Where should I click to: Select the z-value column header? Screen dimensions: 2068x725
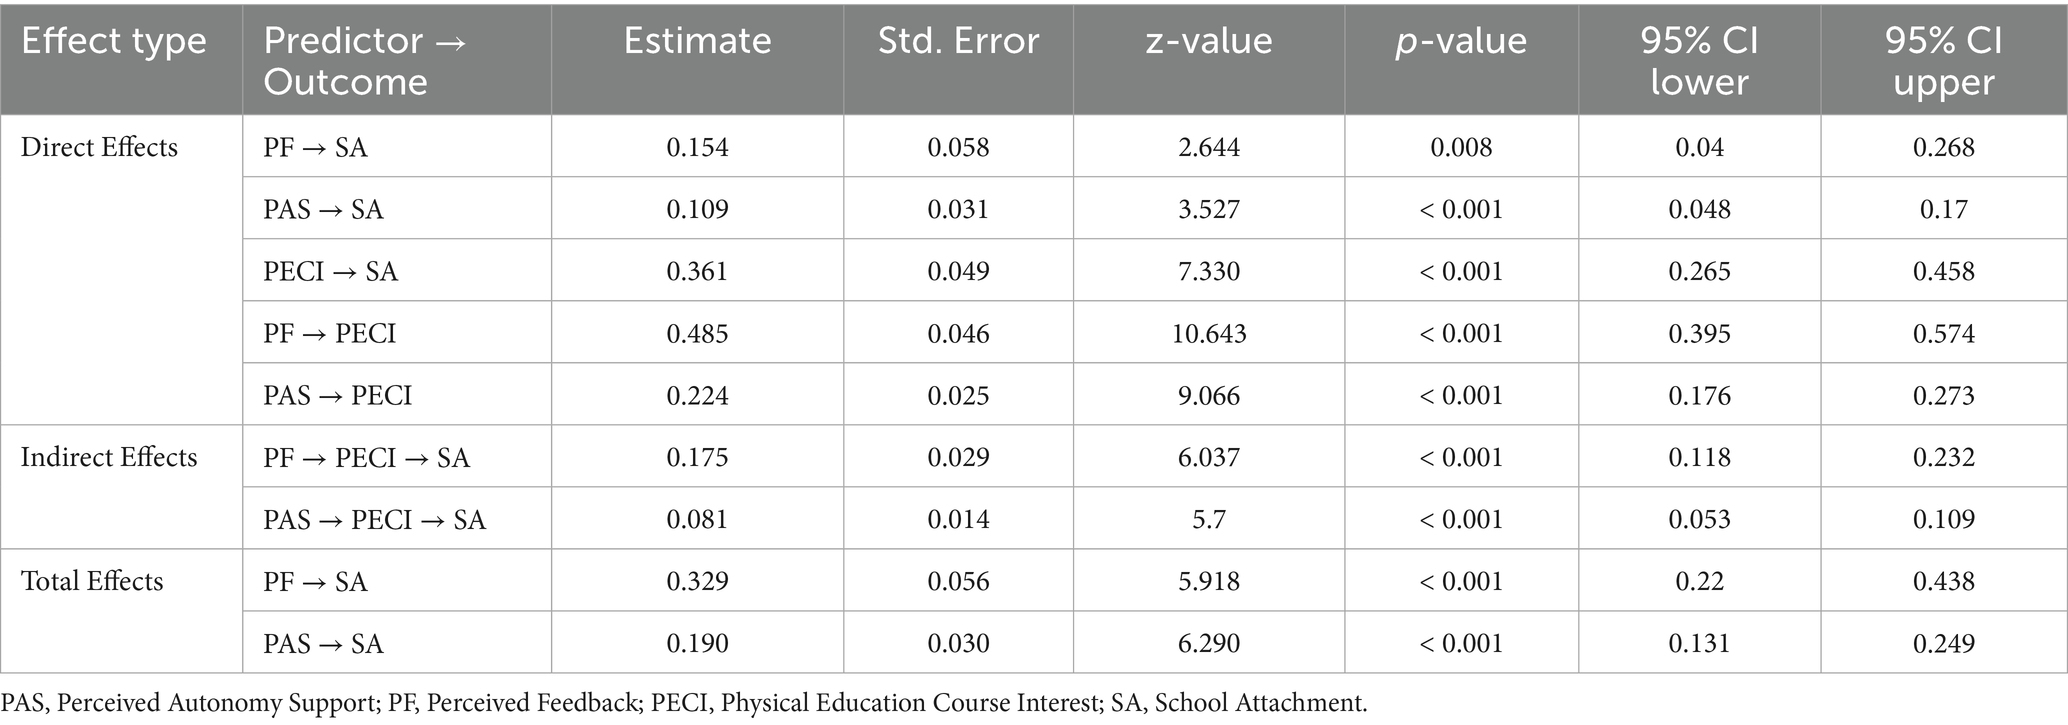[1209, 41]
